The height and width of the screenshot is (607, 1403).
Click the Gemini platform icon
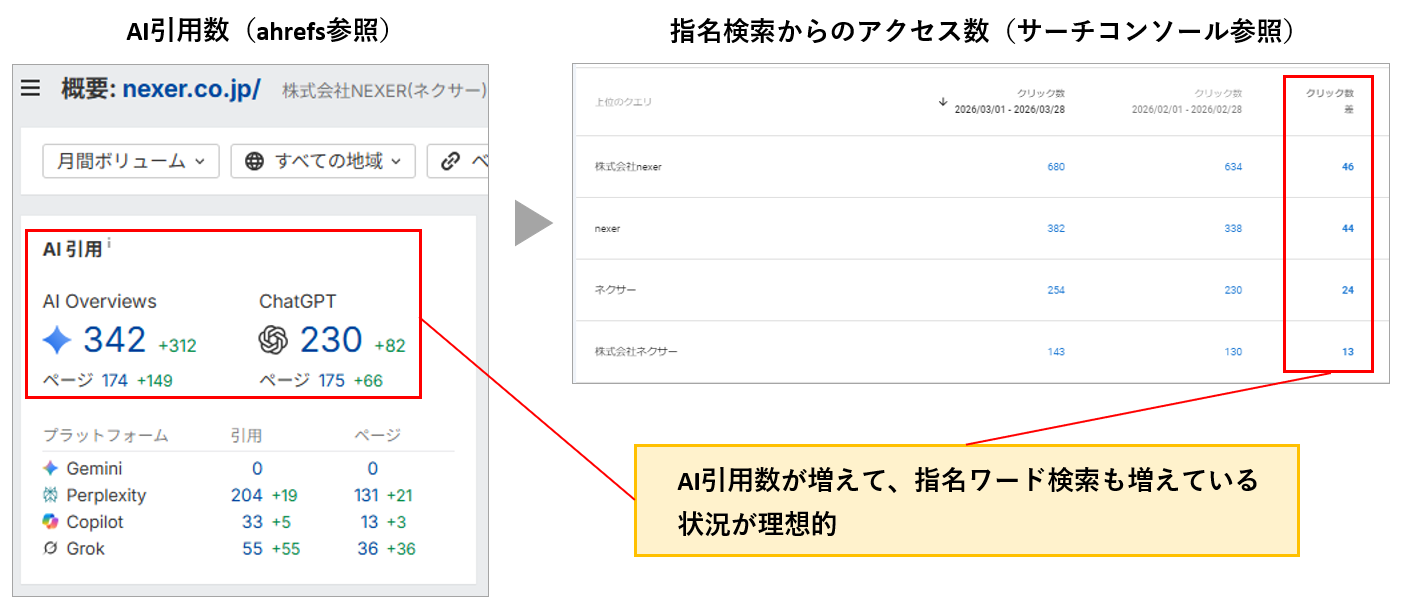pos(51,468)
